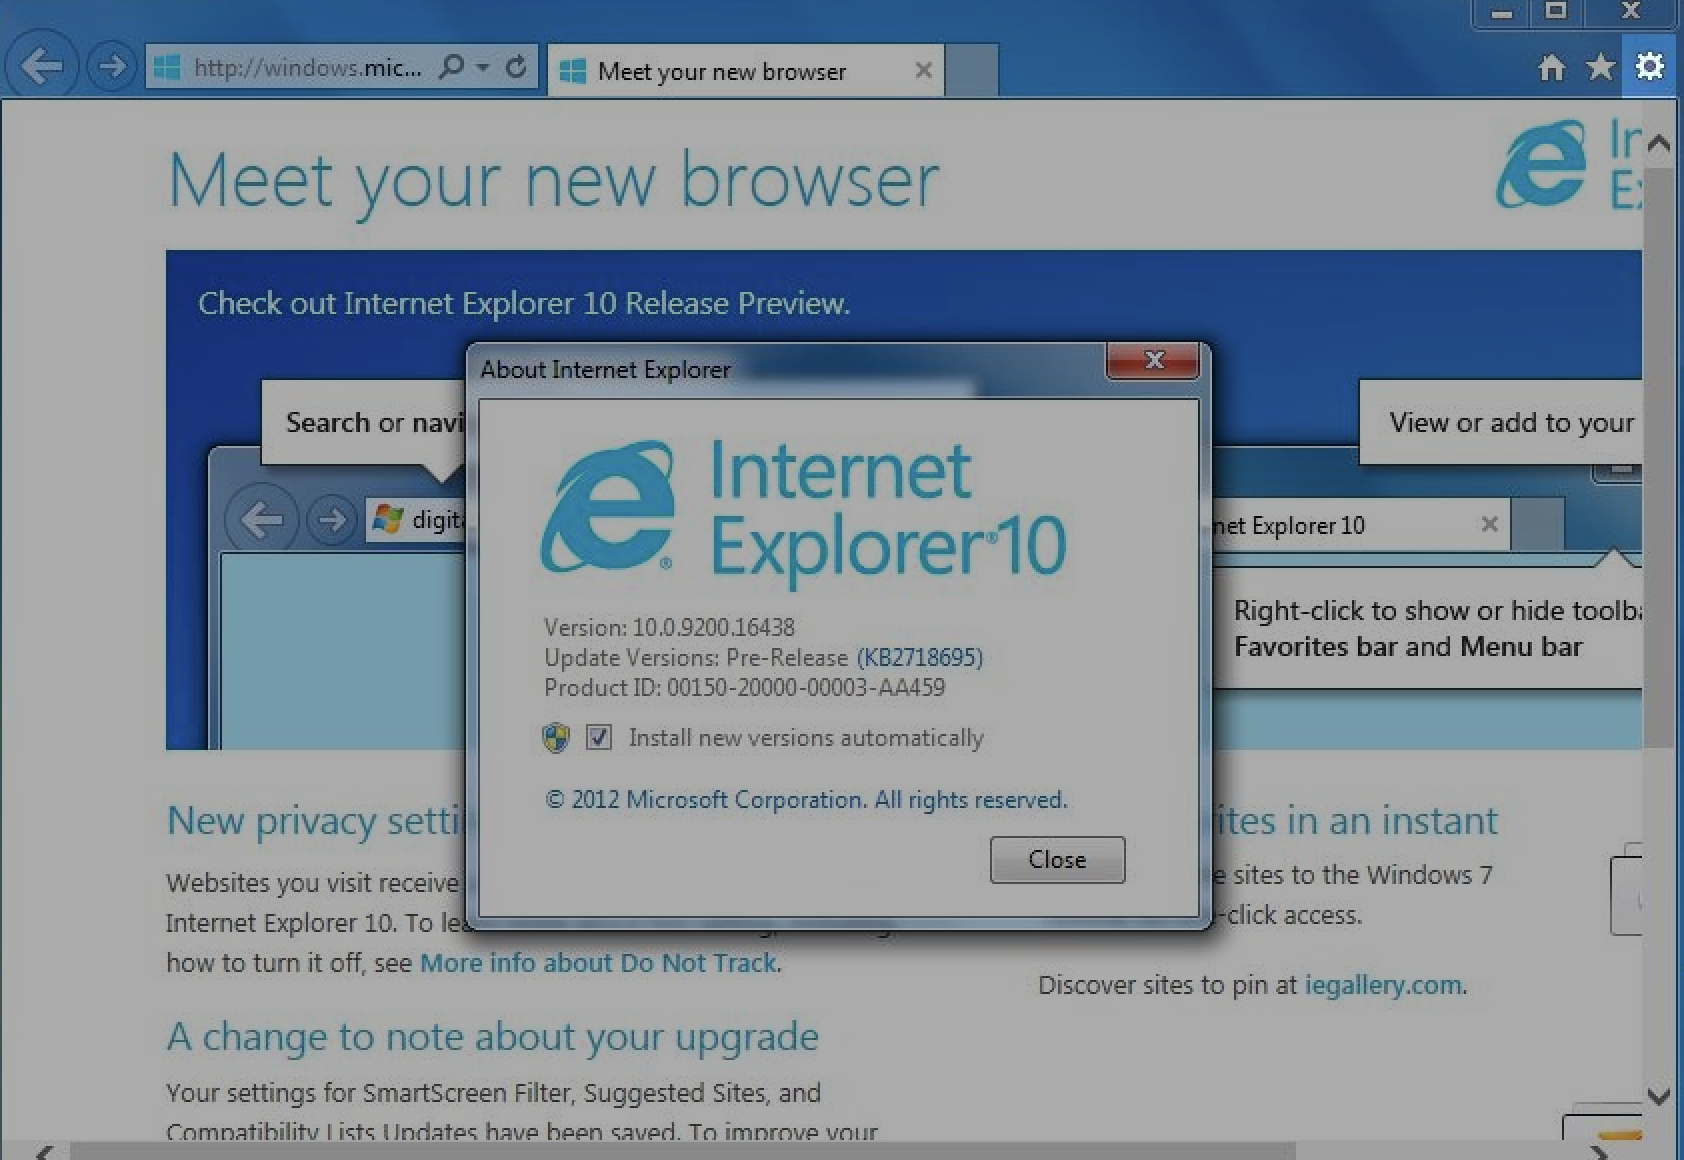Click 'Right-click to show or hide toolba' text
The width and height of the screenshot is (1684, 1160).
(1437, 610)
